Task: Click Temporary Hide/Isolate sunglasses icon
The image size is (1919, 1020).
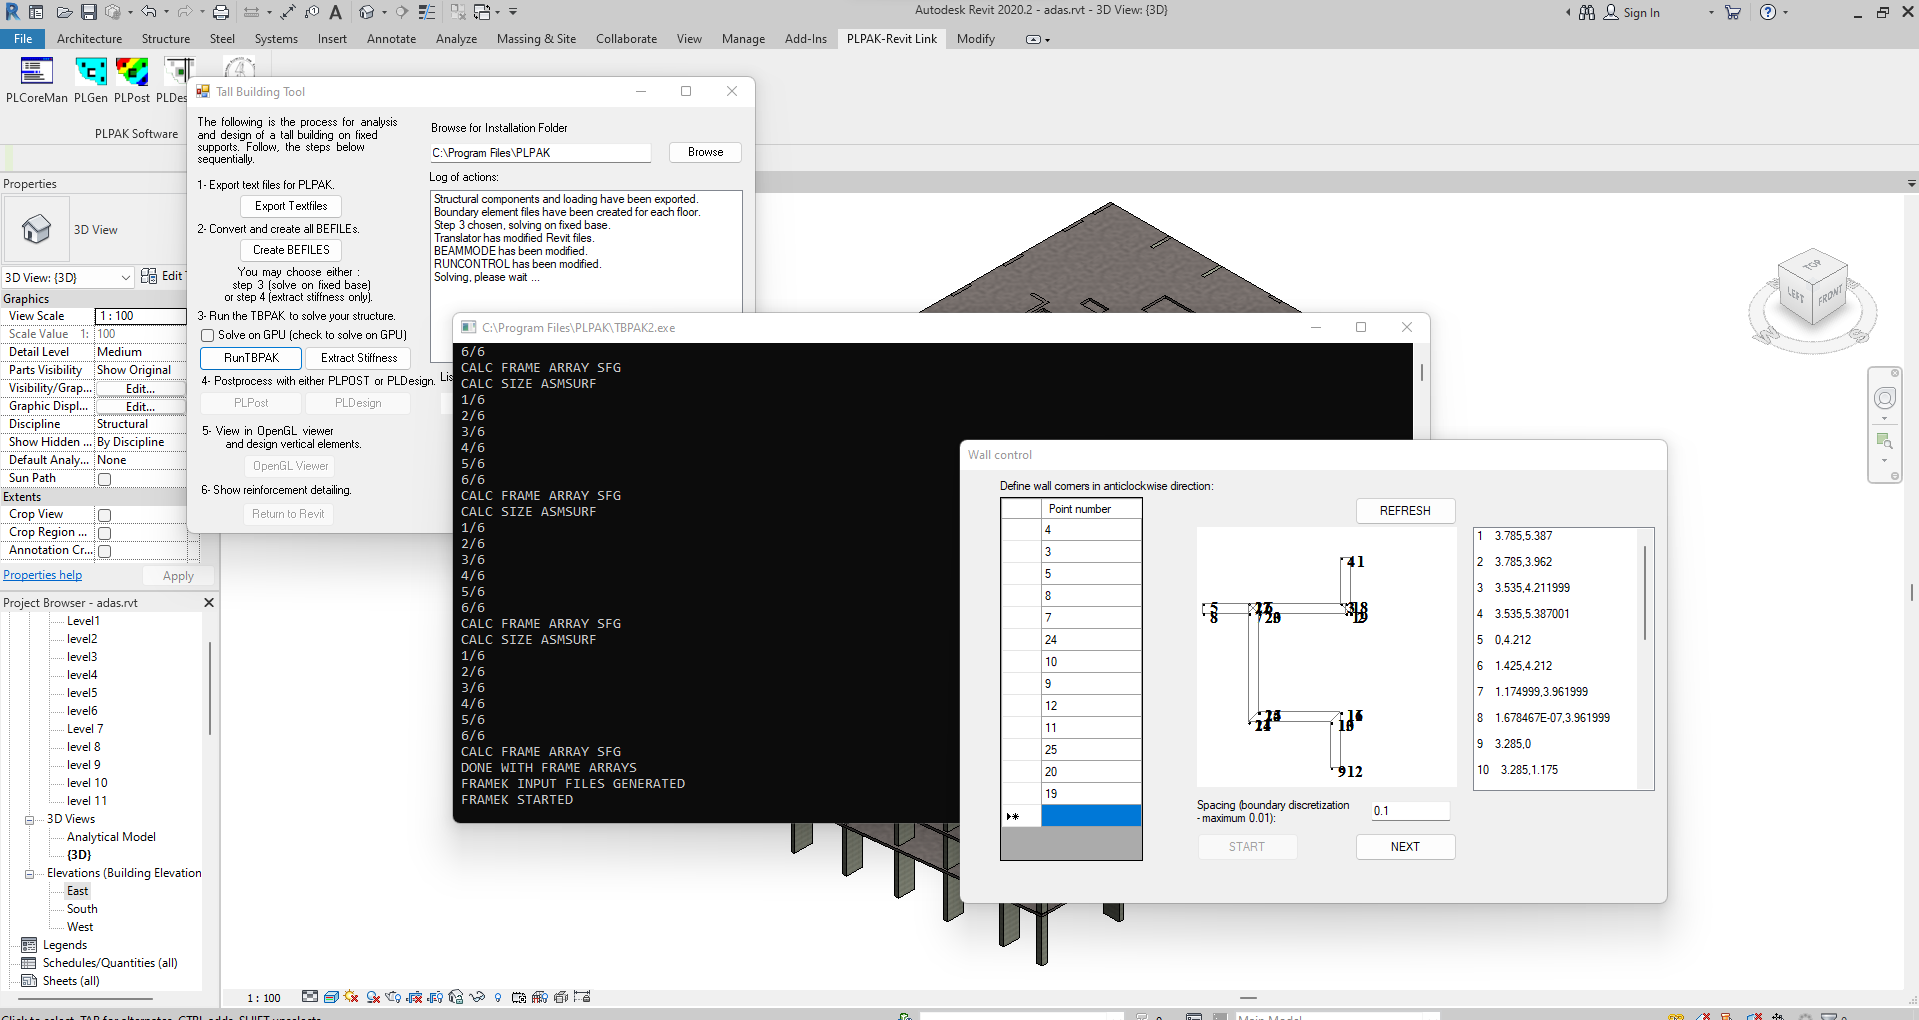Action: tap(477, 997)
